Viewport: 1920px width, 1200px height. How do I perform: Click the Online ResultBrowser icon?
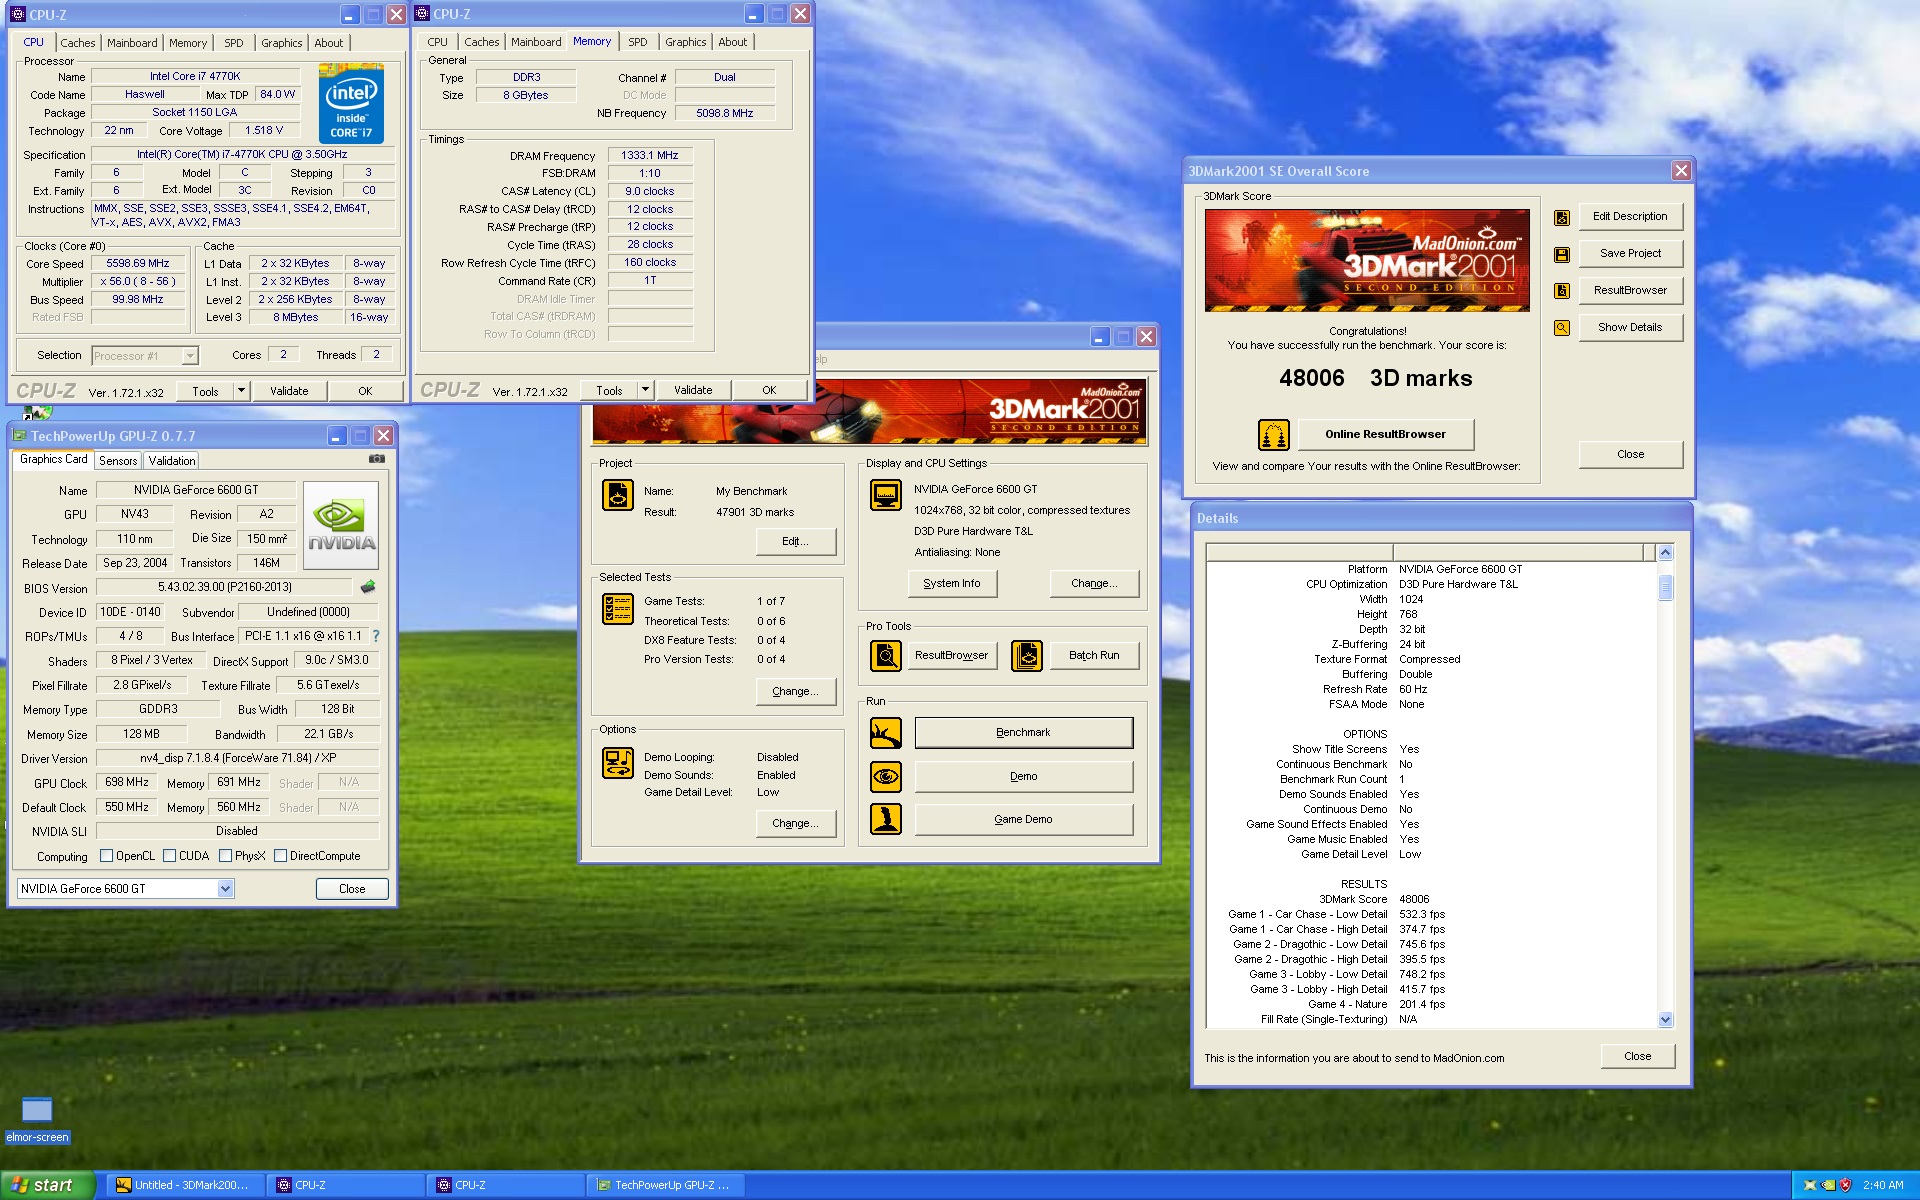click(x=1273, y=435)
